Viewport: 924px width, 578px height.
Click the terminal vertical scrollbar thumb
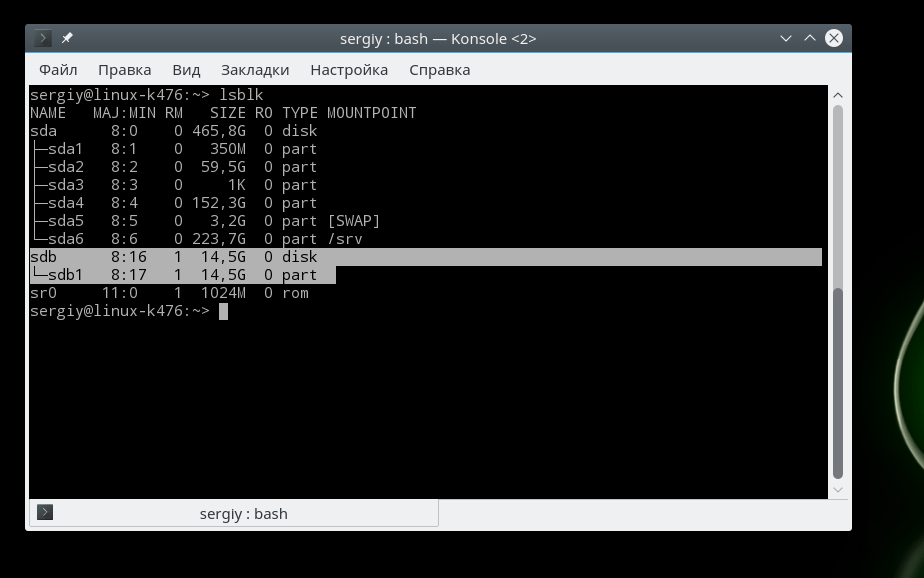click(x=838, y=383)
